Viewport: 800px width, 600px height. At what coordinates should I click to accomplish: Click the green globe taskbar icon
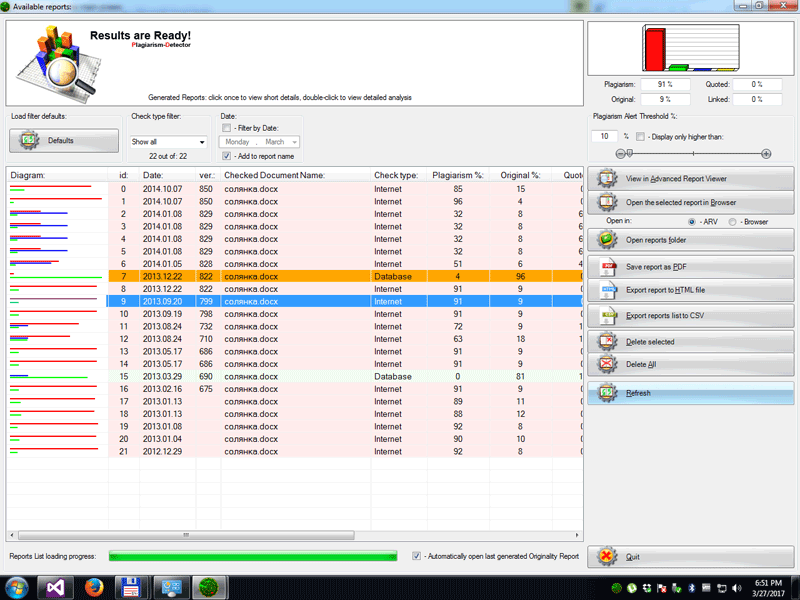(209, 588)
